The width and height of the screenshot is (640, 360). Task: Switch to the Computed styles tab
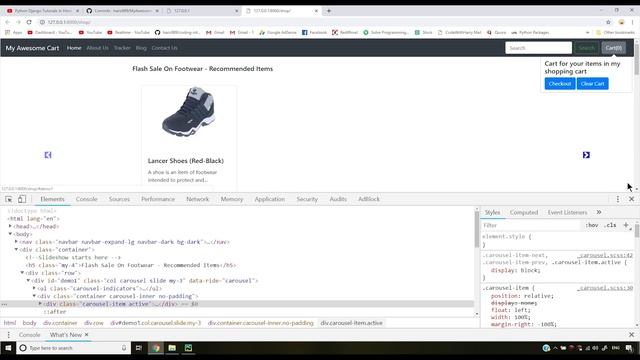pos(524,212)
